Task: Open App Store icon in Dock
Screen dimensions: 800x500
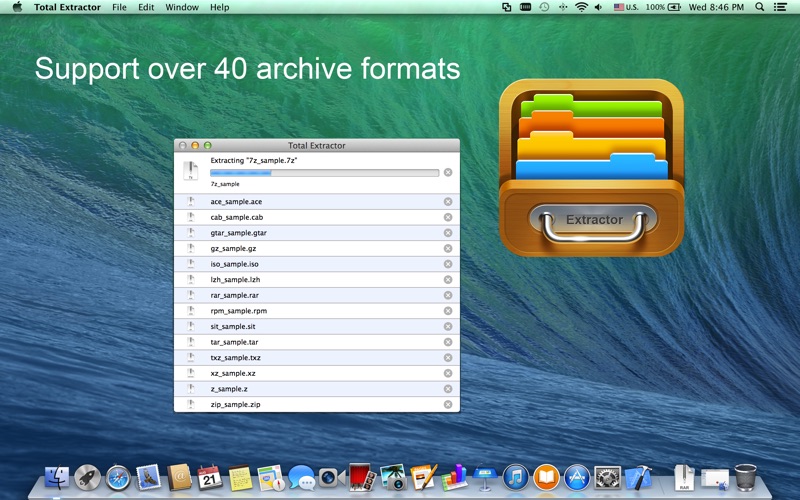Action: click(577, 478)
